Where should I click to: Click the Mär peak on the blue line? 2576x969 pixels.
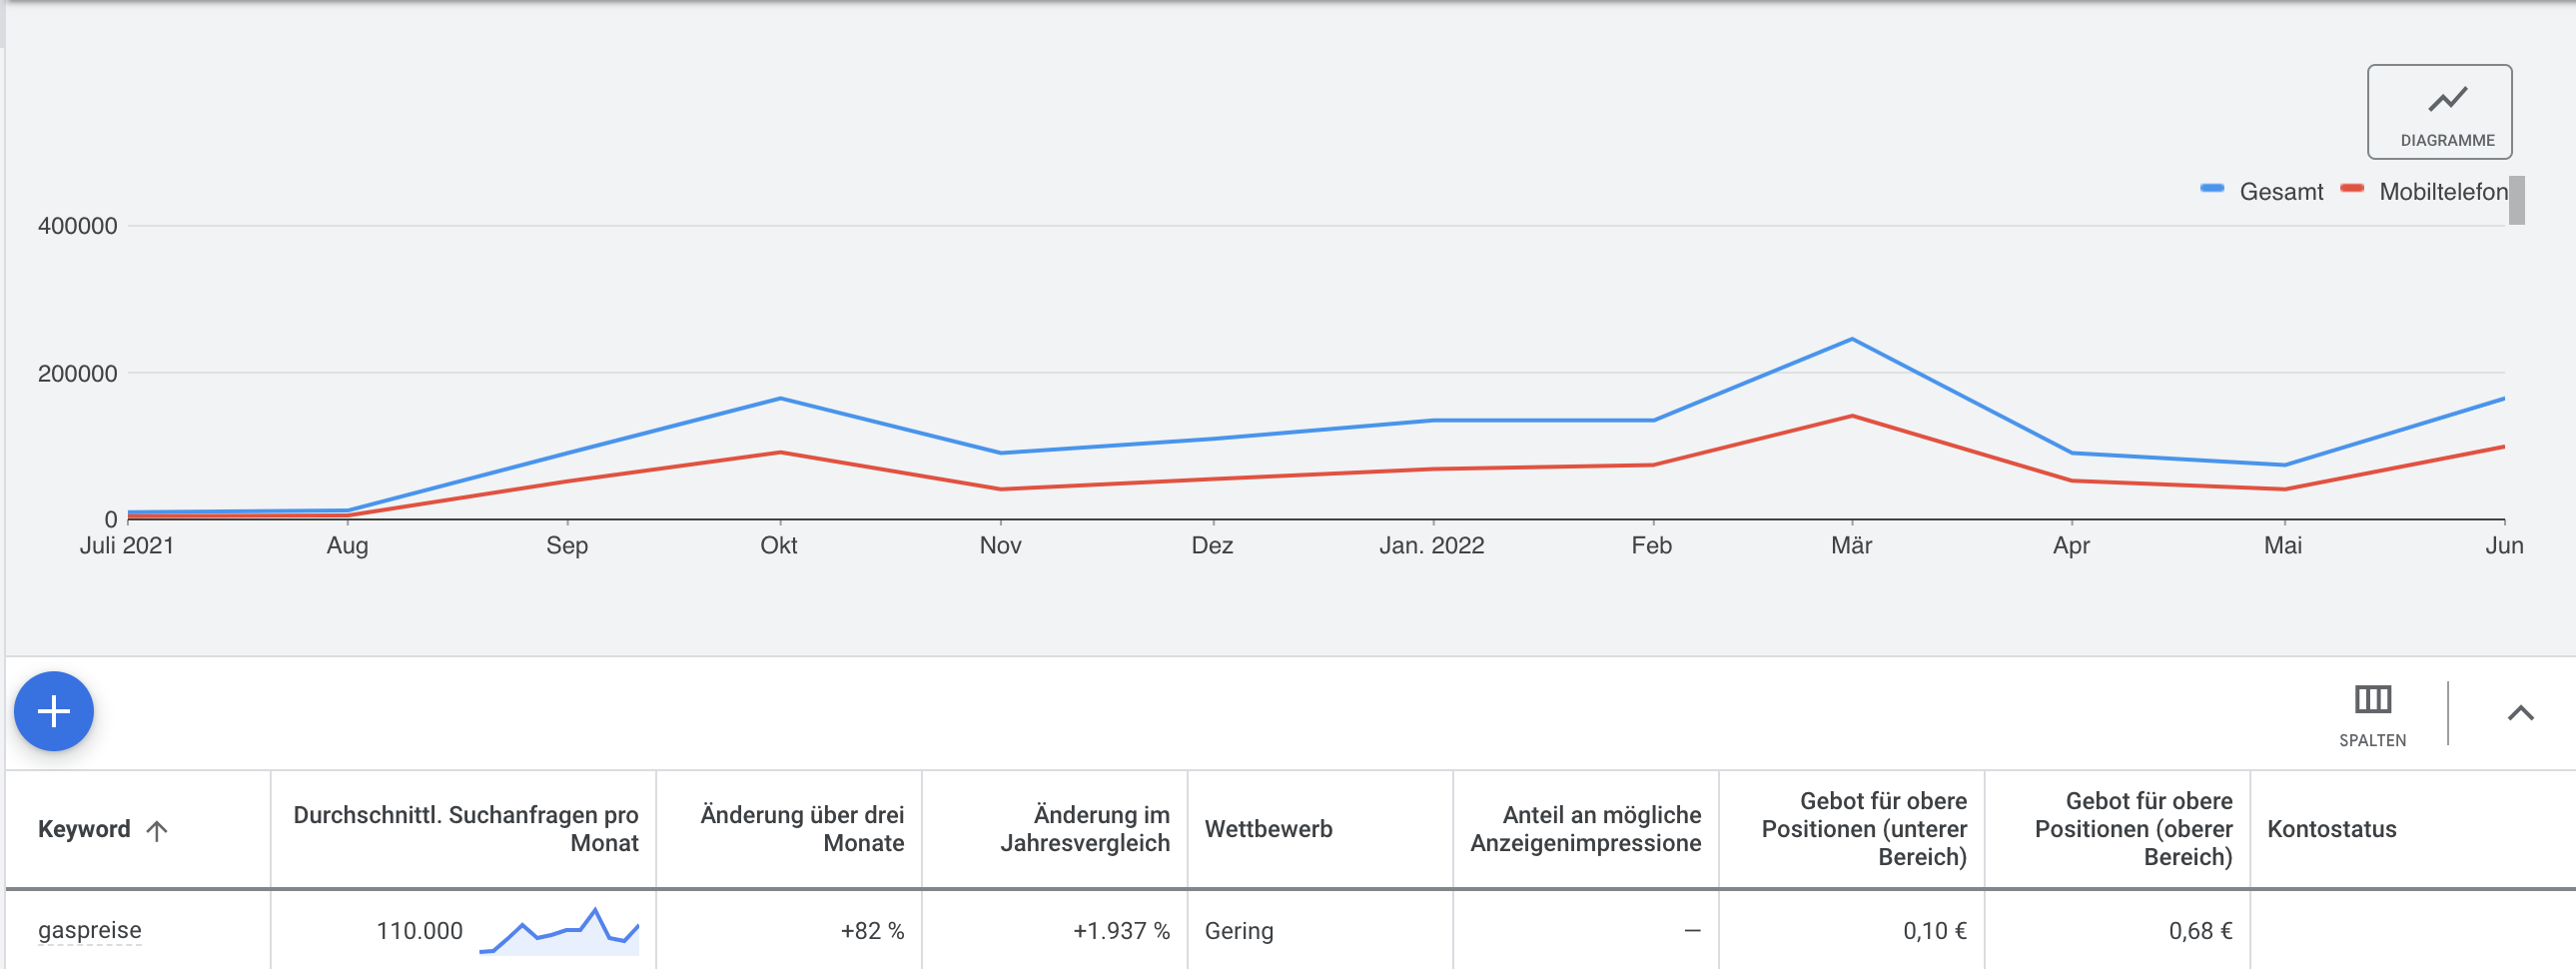1852,339
